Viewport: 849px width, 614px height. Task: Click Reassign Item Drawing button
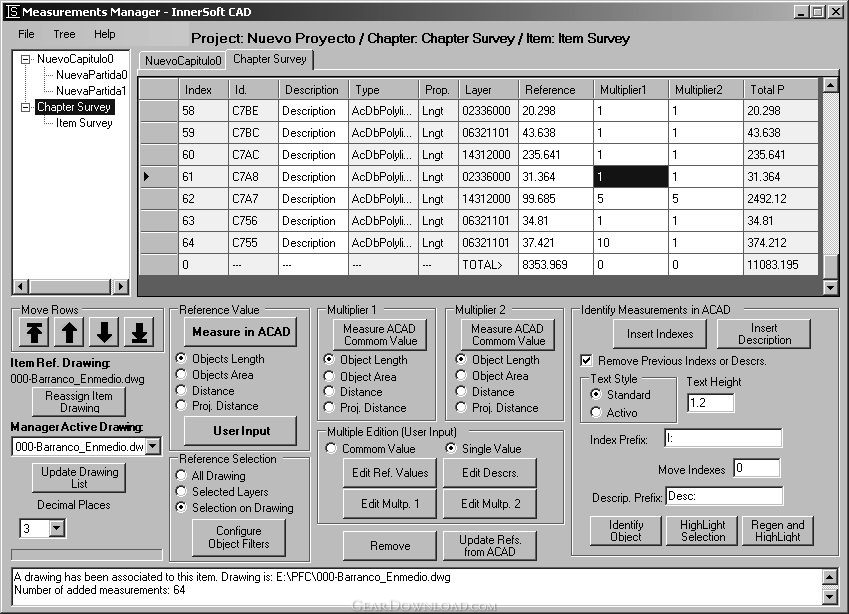[x=79, y=402]
